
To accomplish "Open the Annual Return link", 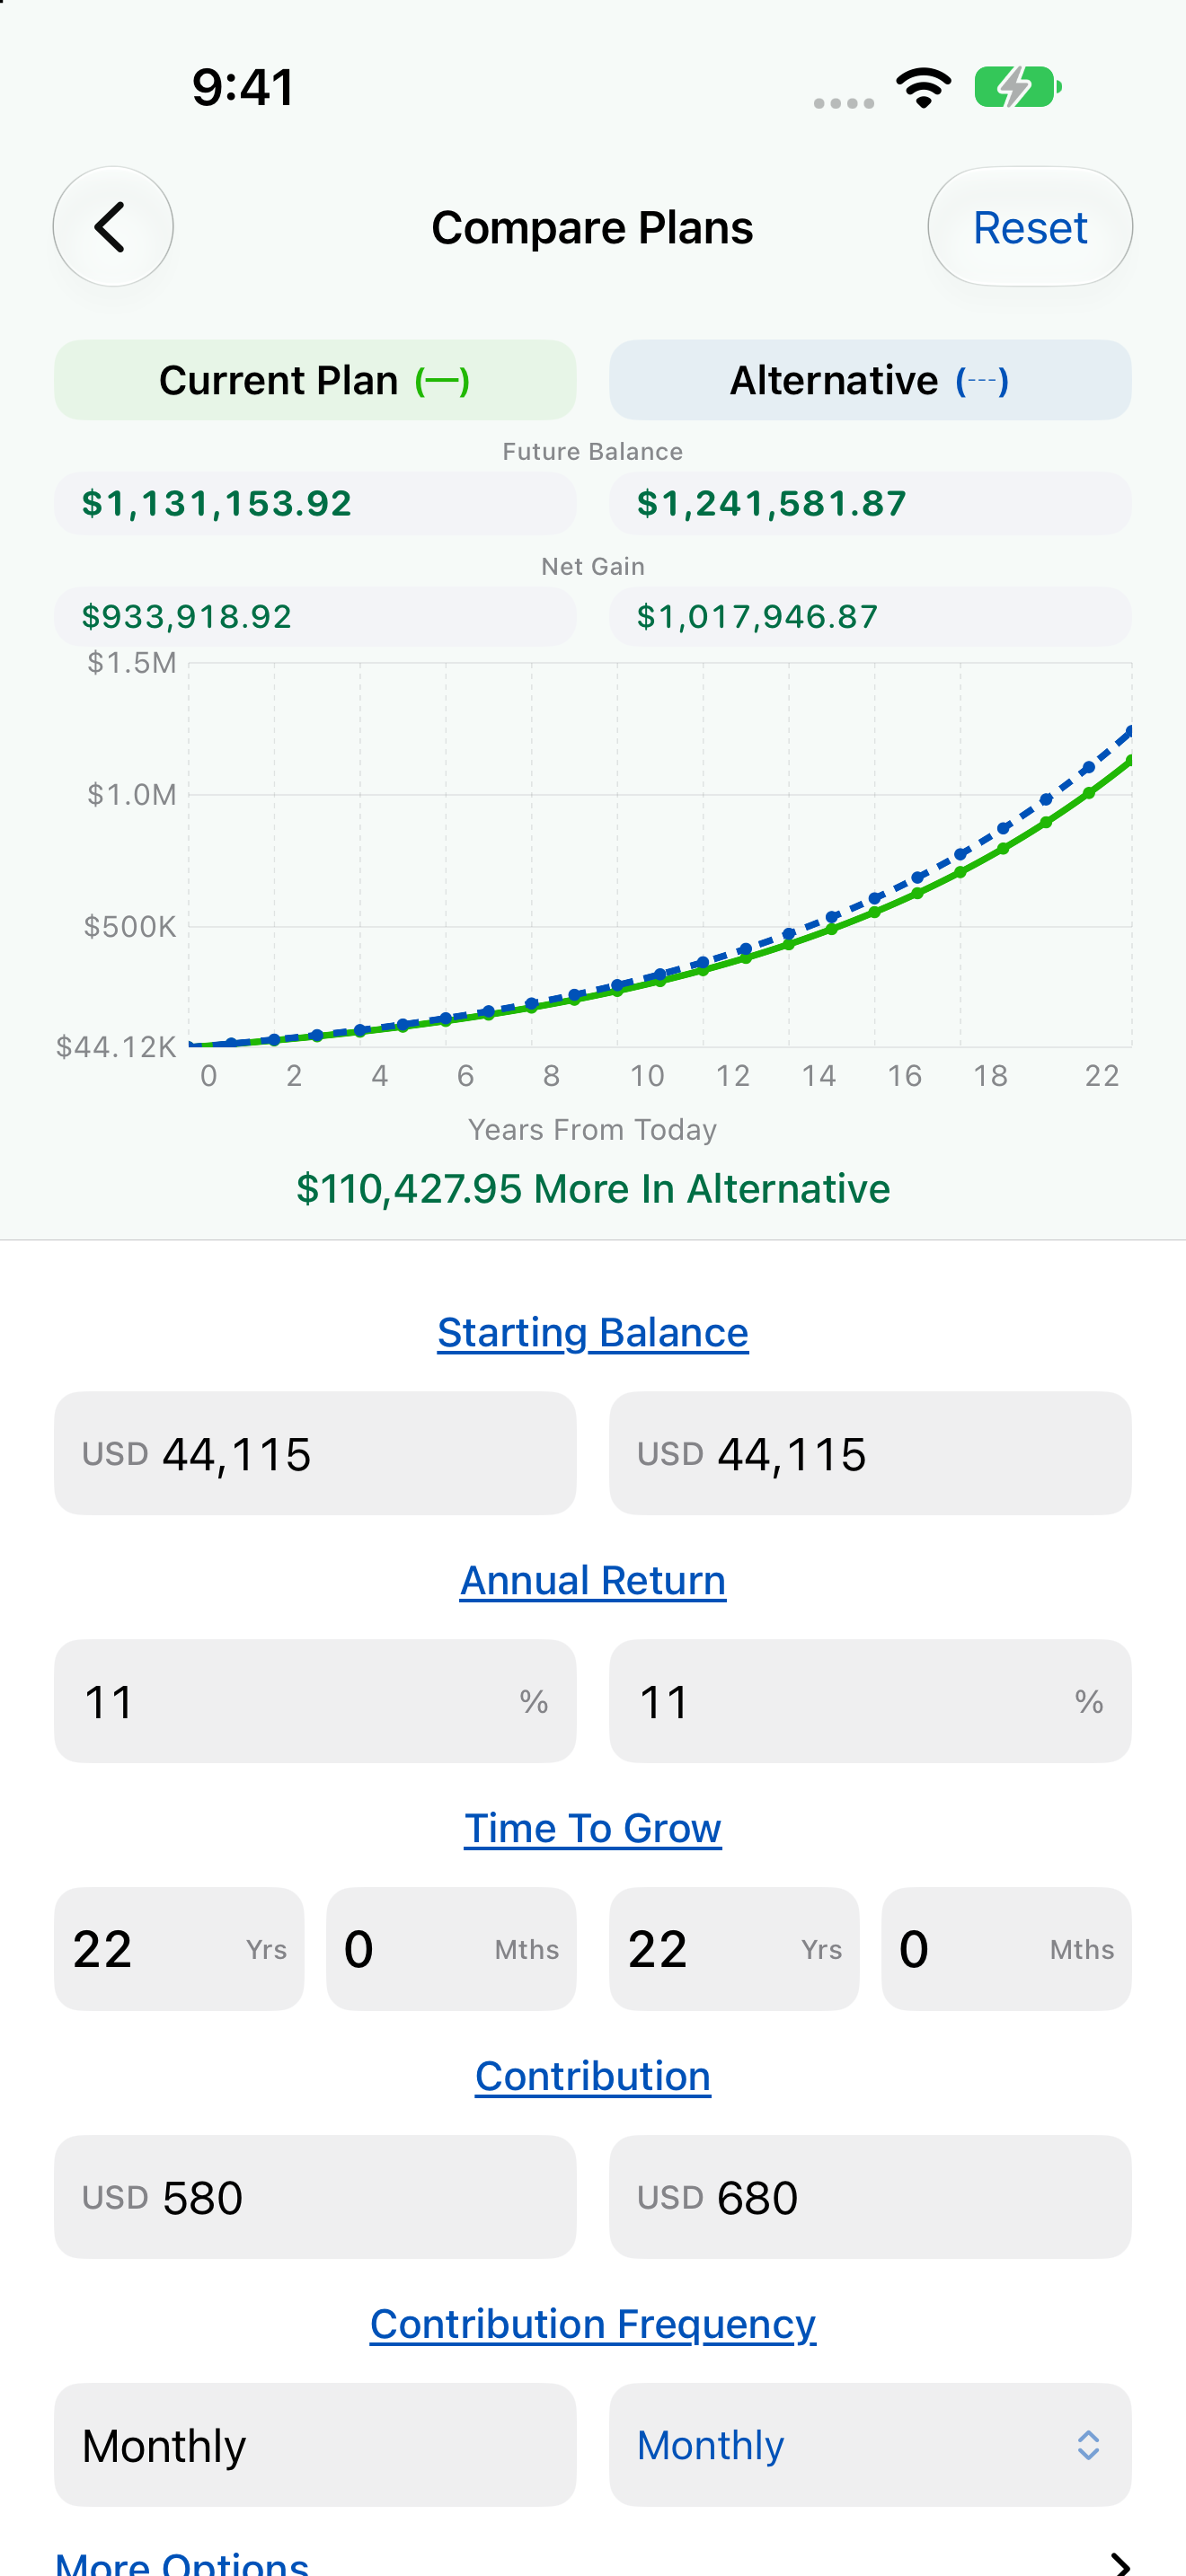I will (593, 1580).
